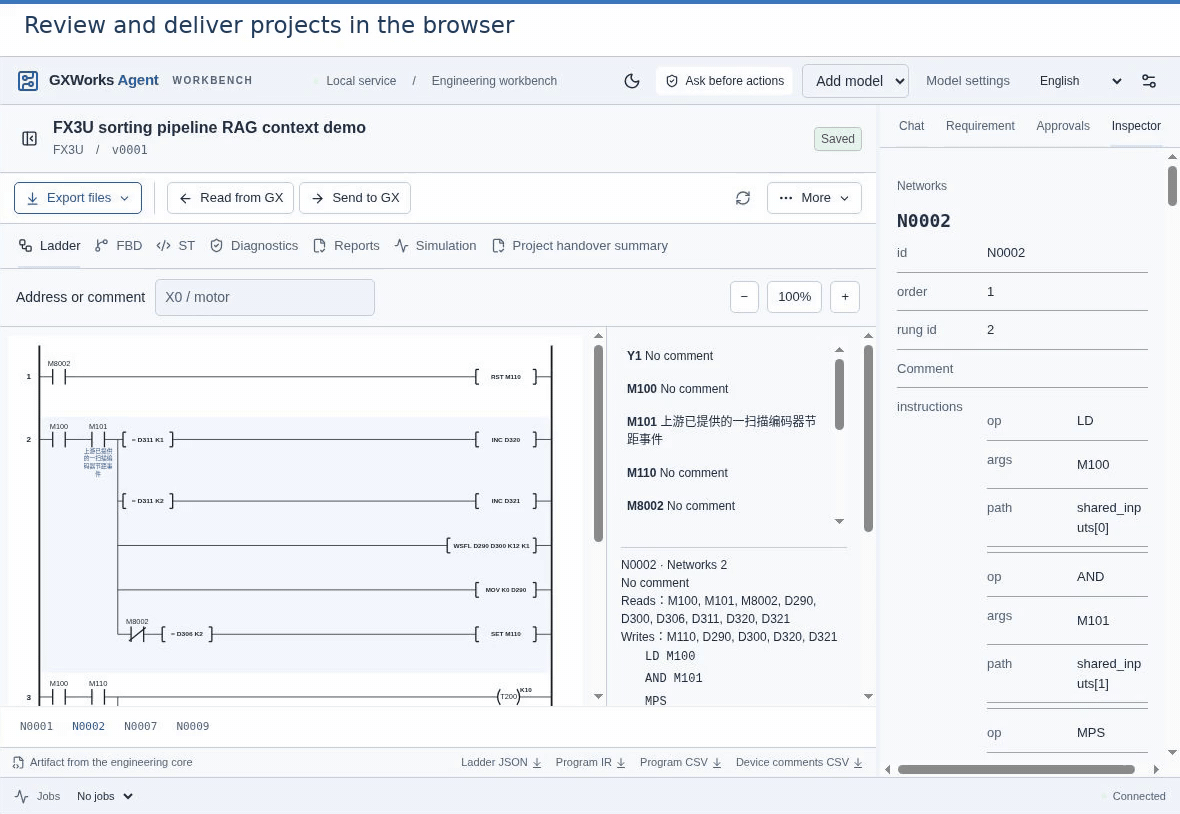The width and height of the screenshot is (1180, 814).
Task: Open the Approvals tab
Action: click(x=1063, y=126)
